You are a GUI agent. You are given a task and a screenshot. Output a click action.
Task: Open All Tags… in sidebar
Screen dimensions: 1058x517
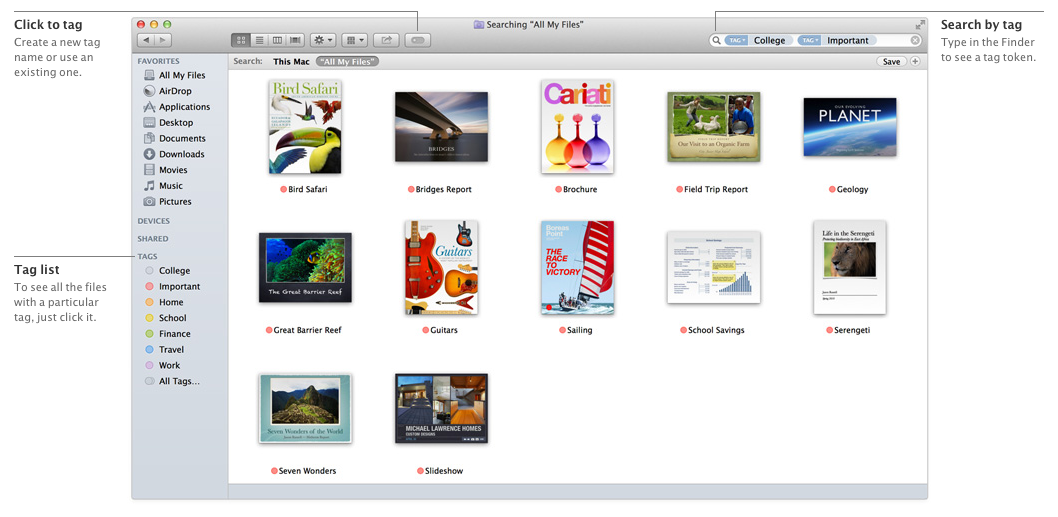(x=174, y=381)
